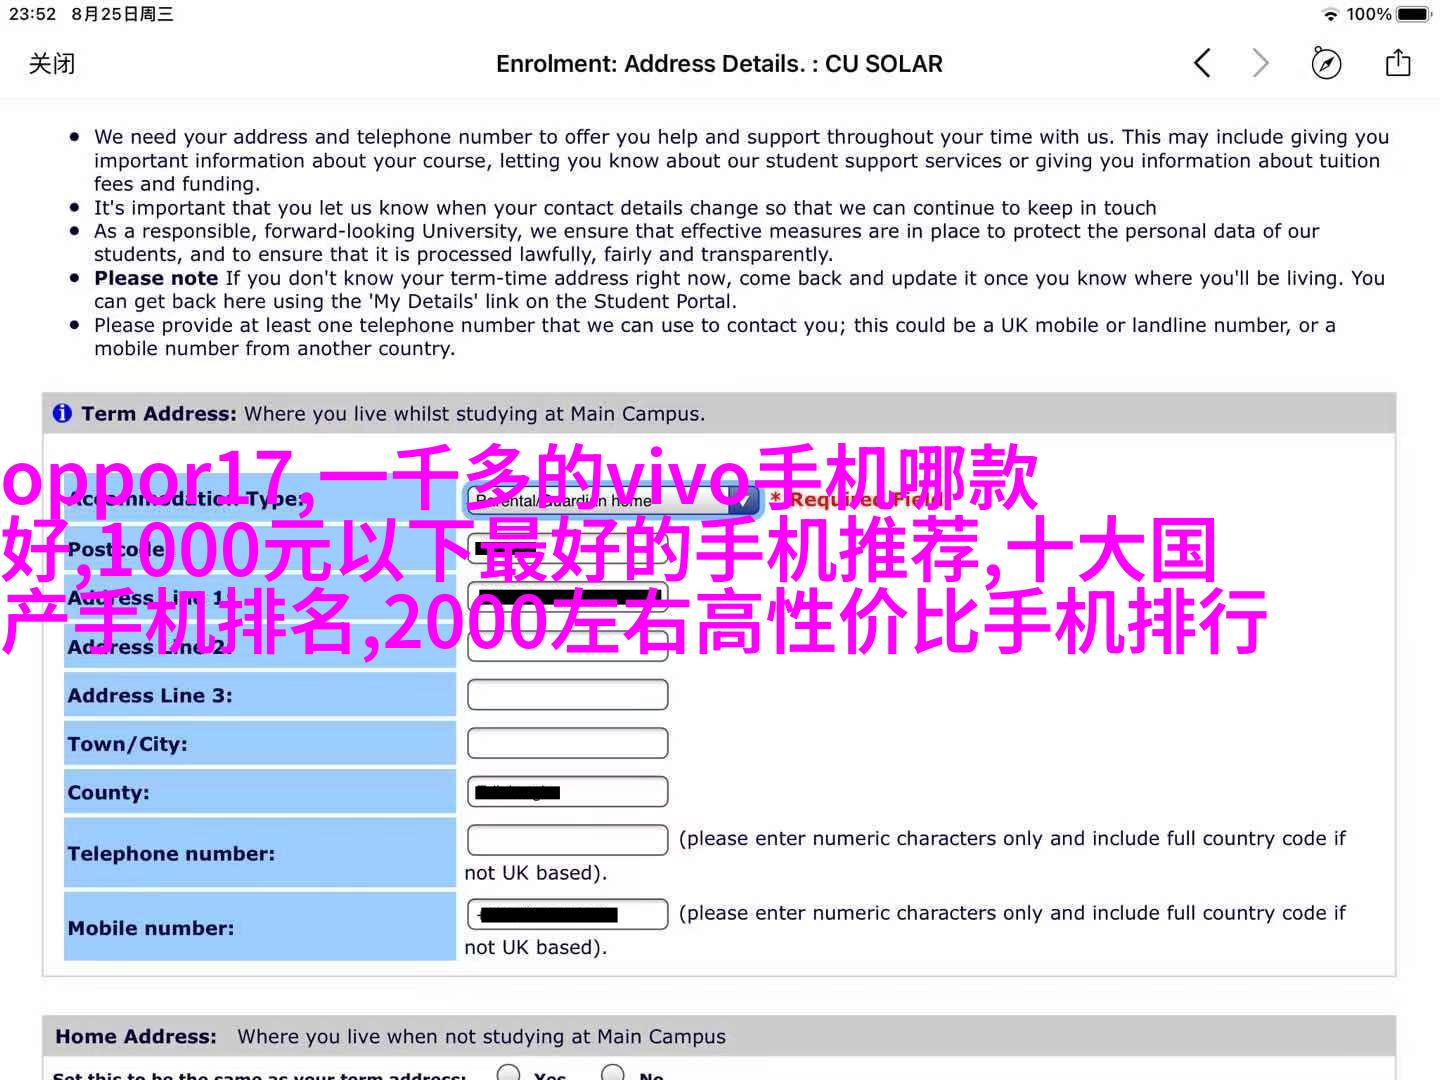Check the Wi-Fi status icon
This screenshot has width=1440, height=1080.
[x=1330, y=14]
